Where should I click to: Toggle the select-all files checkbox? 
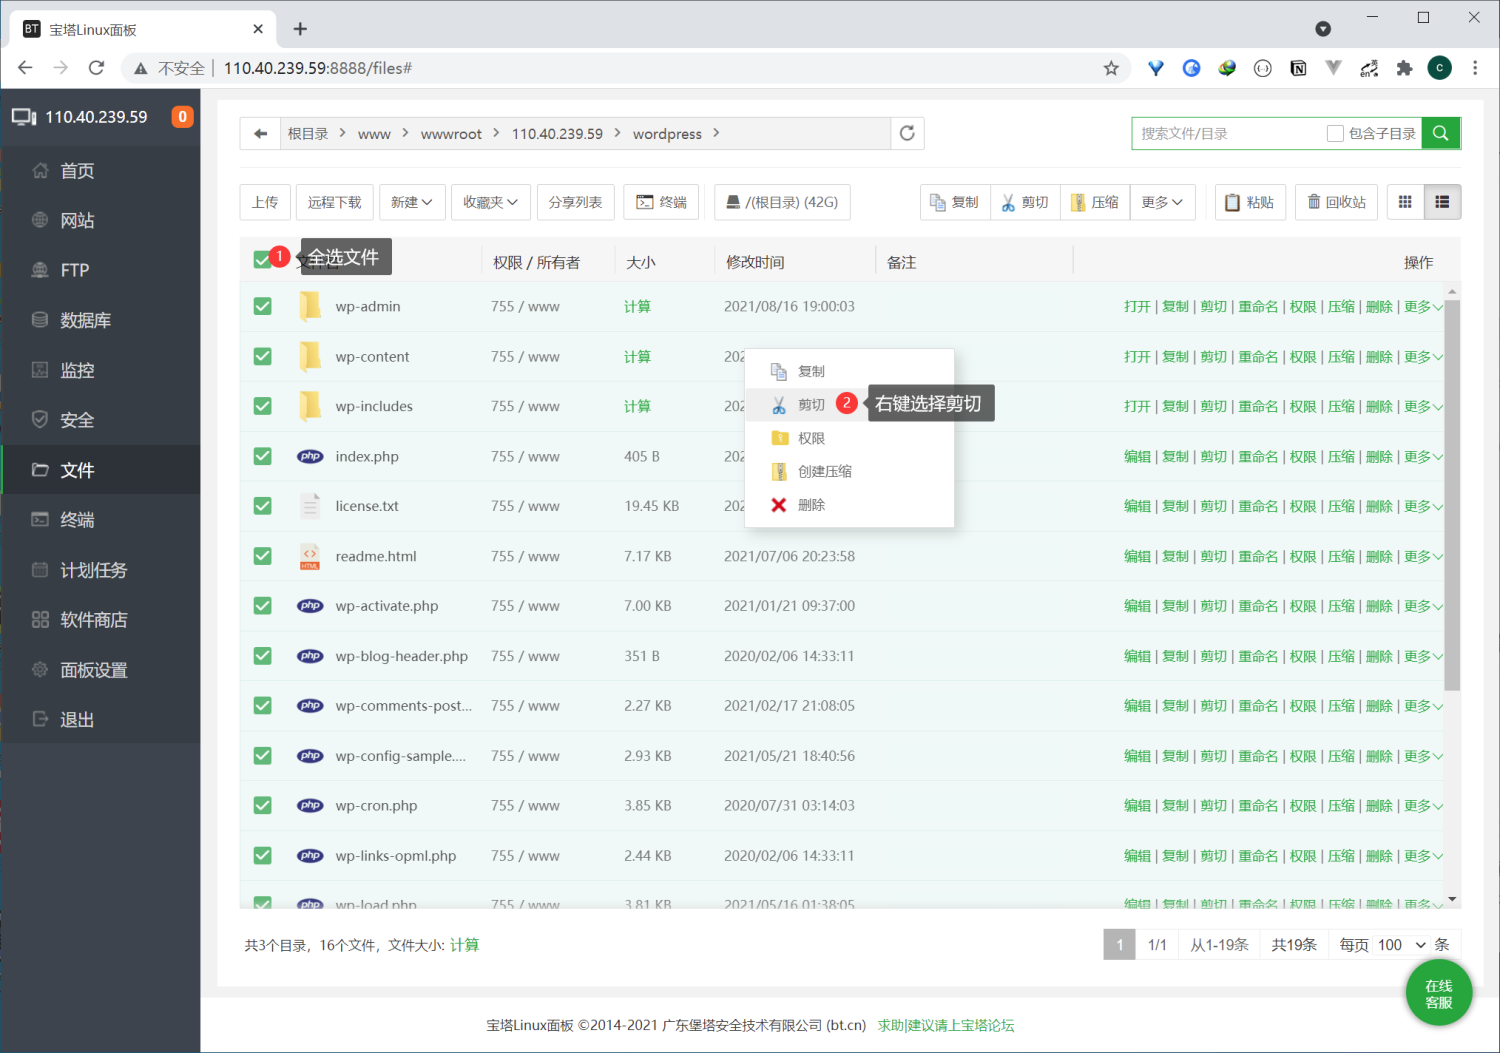[x=262, y=260]
